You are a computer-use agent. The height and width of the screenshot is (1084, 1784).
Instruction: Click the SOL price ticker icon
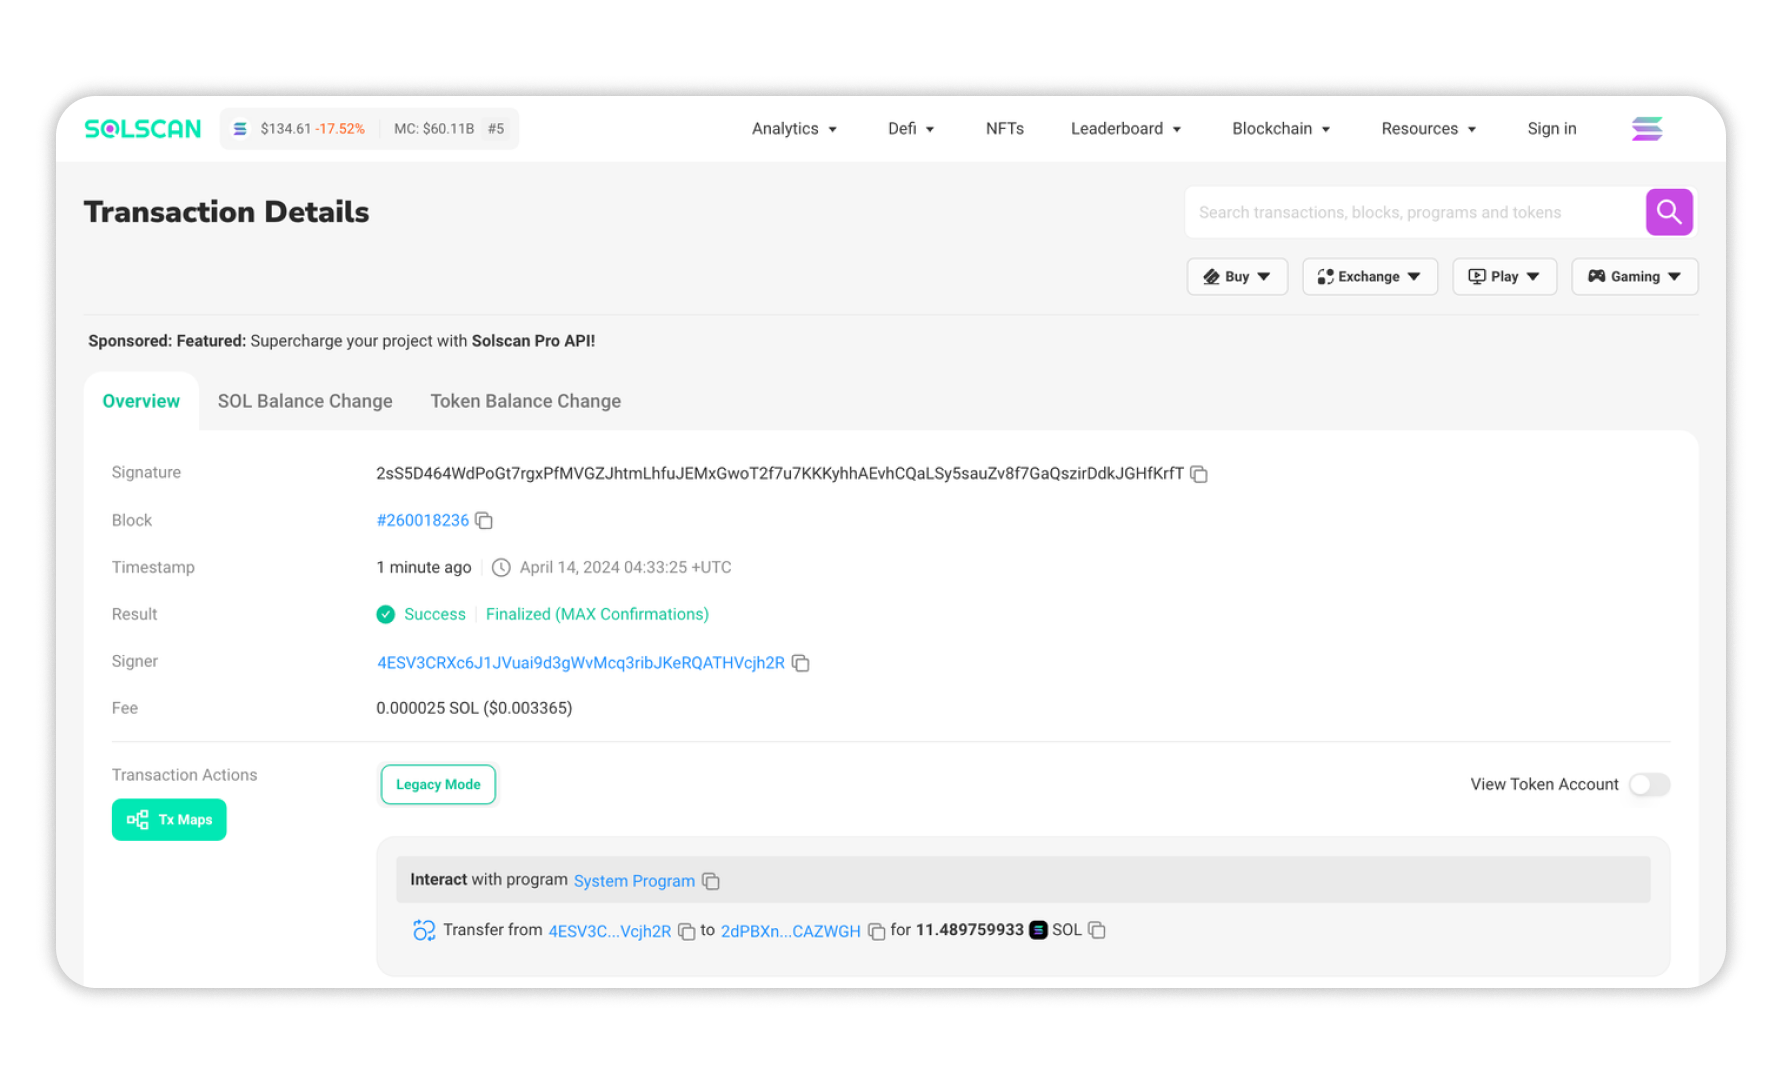(x=240, y=129)
